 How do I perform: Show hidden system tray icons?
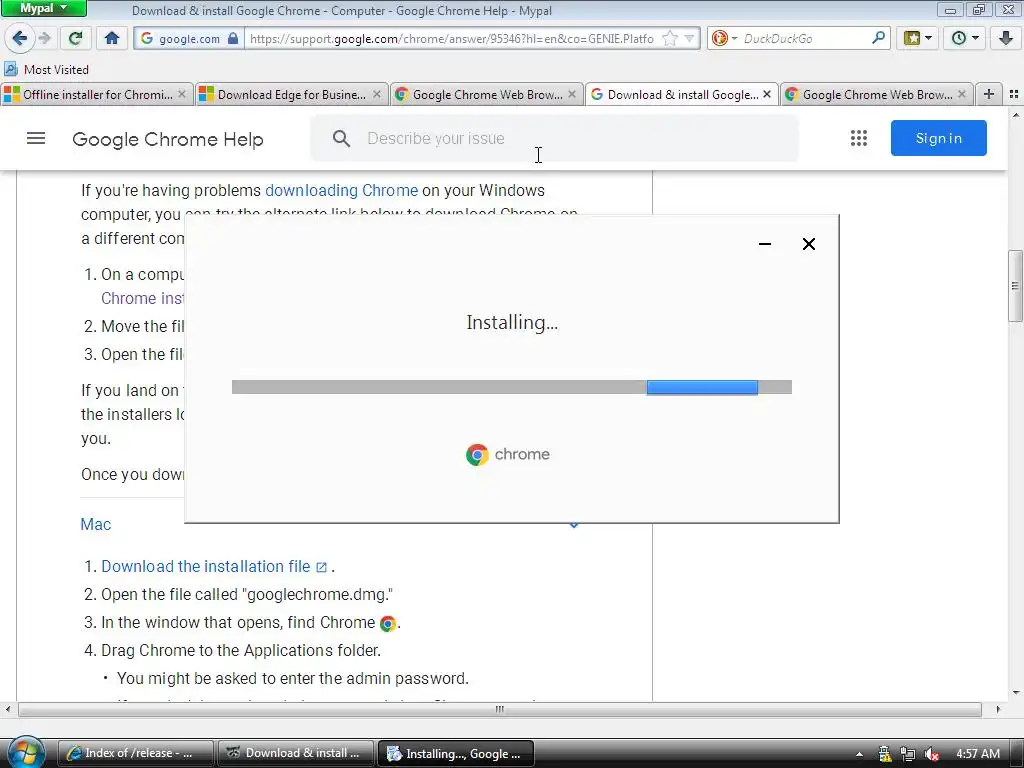click(x=859, y=754)
